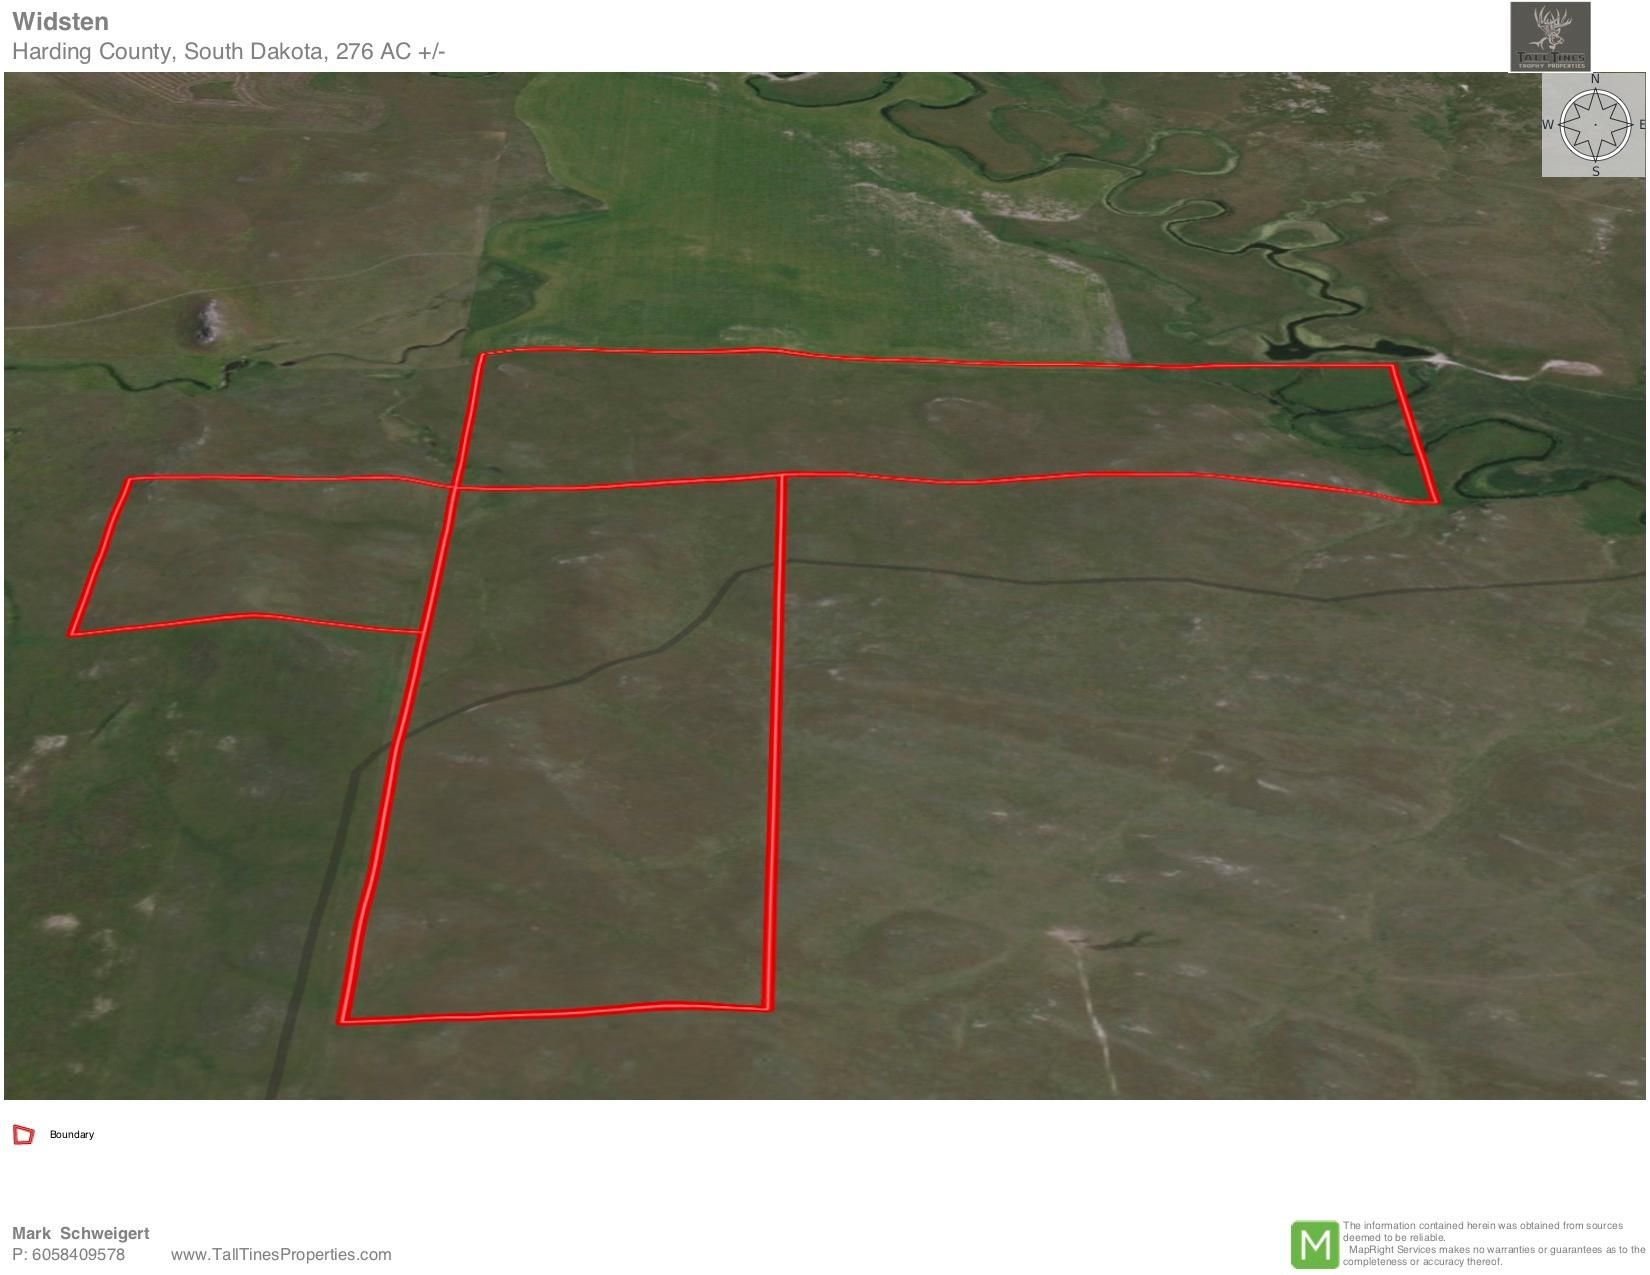Image resolution: width=1650 pixels, height=1275 pixels.
Task: Click the Tall Tines Trophy Properties logo
Action: [x=1549, y=36]
